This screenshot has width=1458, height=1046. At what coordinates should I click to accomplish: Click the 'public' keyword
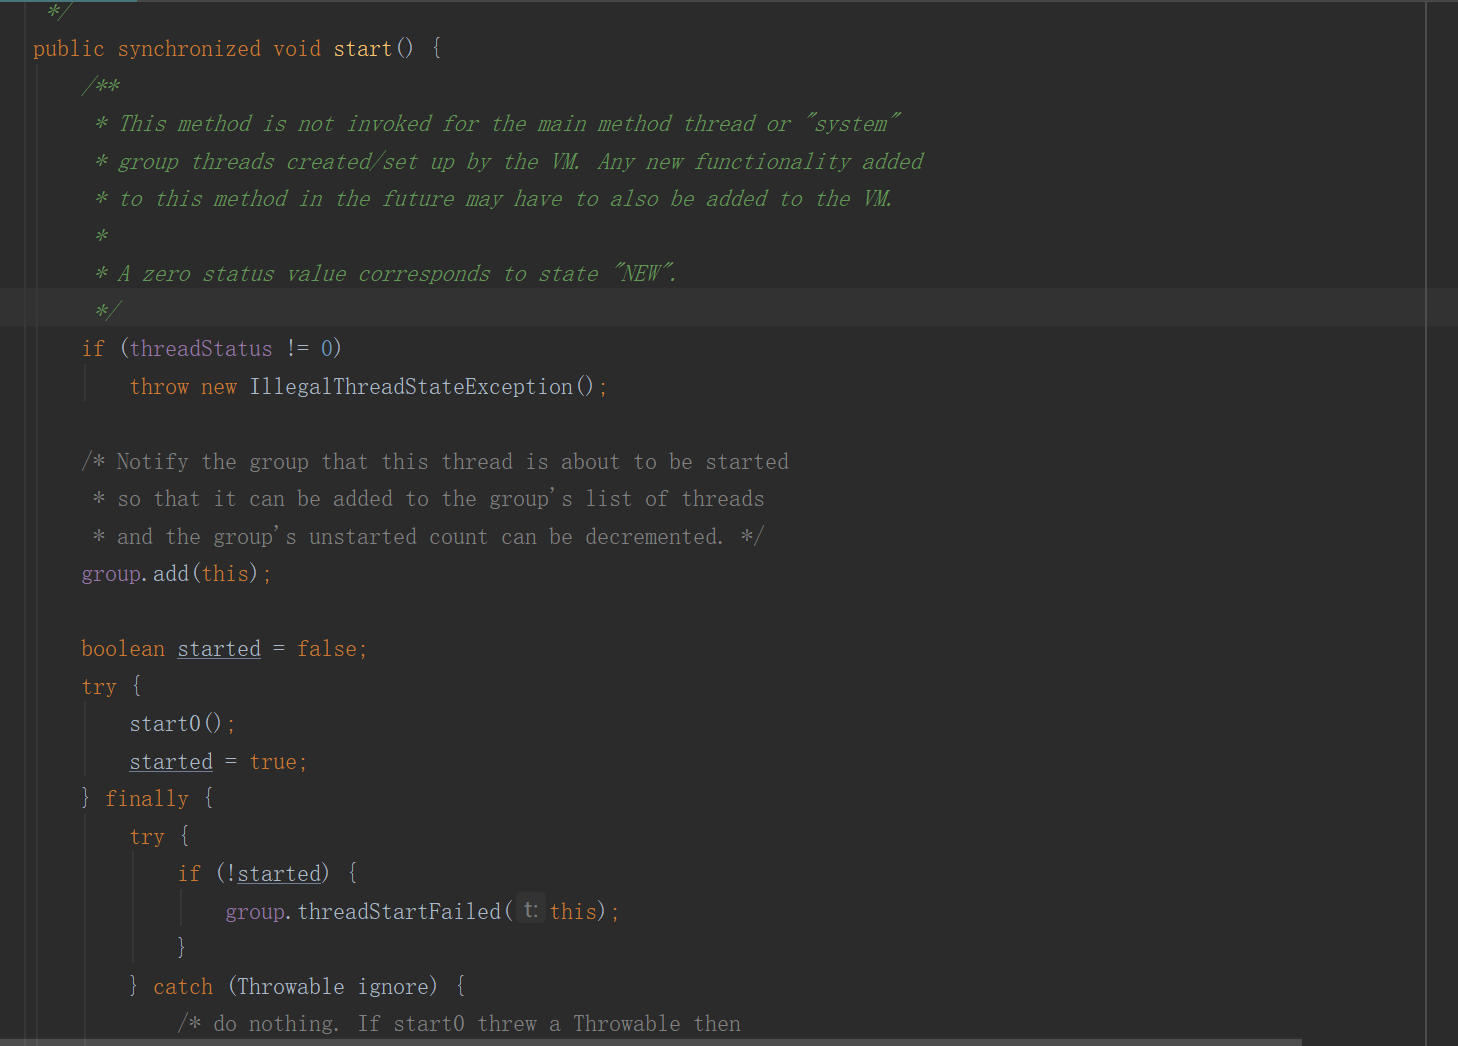pyautogui.click(x=68, y=49)
